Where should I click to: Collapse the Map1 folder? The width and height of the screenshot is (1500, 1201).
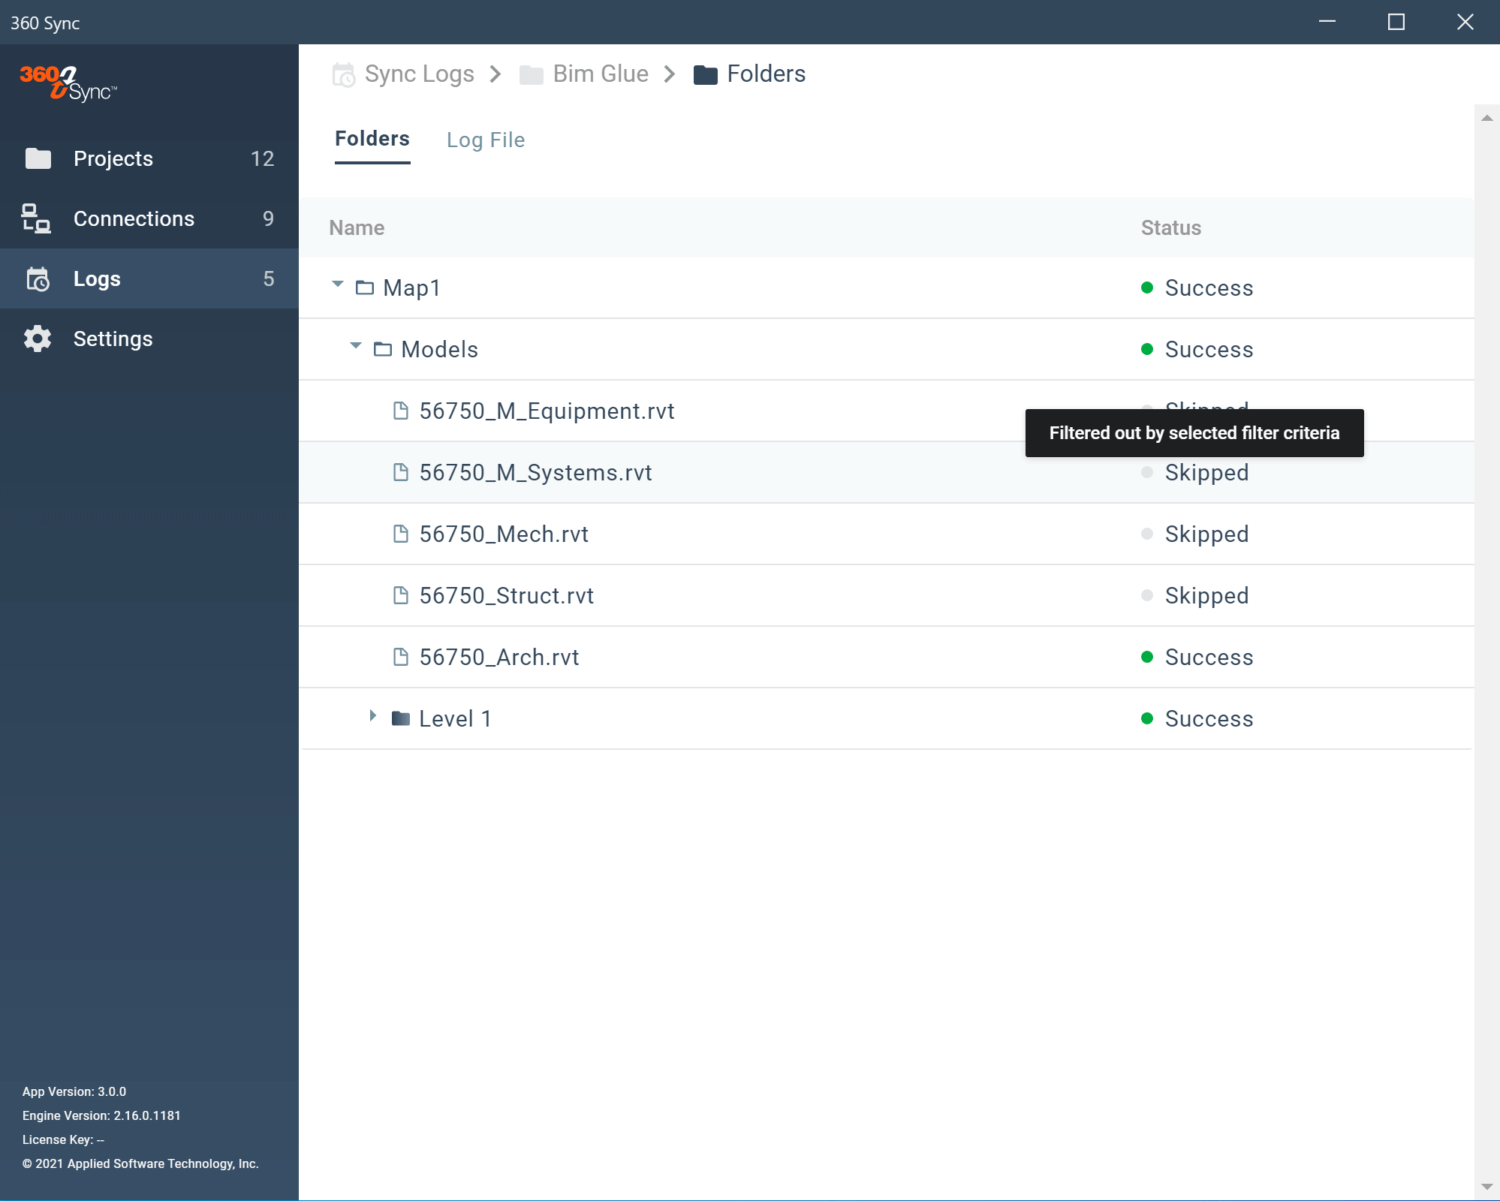pyautogui.click(x=338, y=285)
